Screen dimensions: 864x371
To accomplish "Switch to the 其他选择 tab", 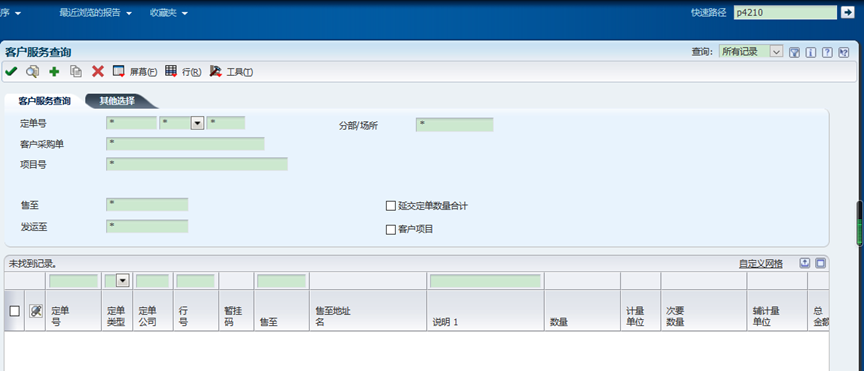I will click(x=117, y=101).
